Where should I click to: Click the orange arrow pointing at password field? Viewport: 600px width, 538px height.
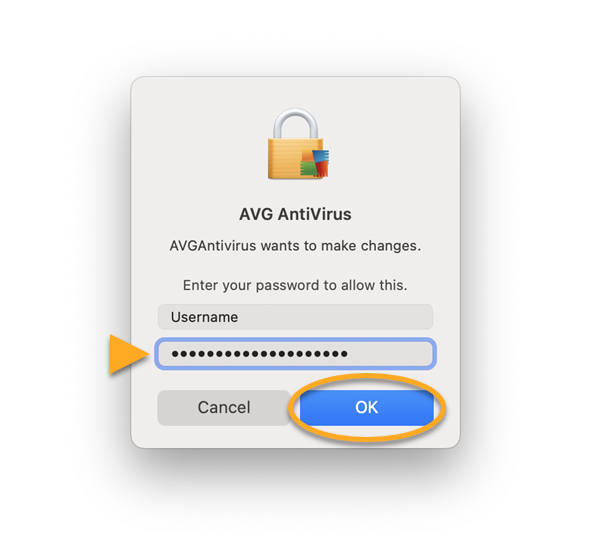click(129, 354)
